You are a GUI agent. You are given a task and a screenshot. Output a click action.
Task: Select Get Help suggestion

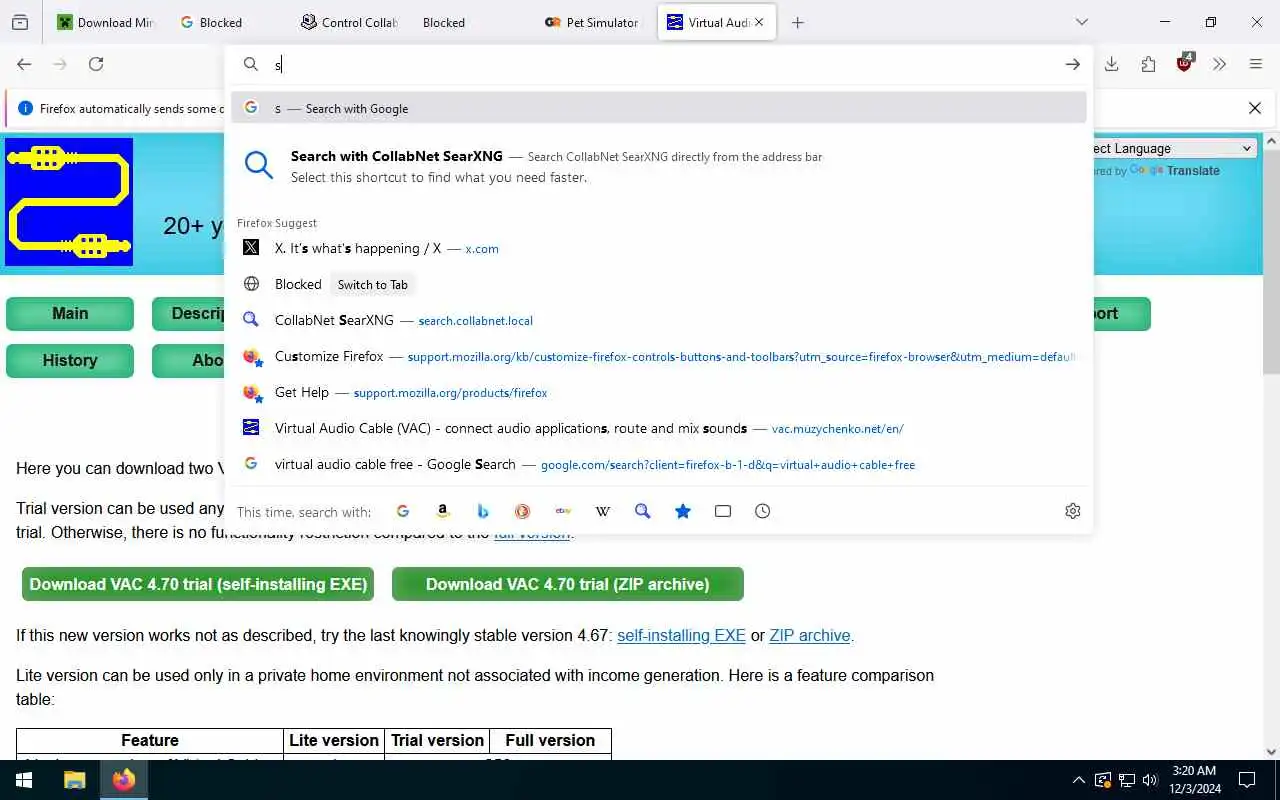click(x=659, y=392)
